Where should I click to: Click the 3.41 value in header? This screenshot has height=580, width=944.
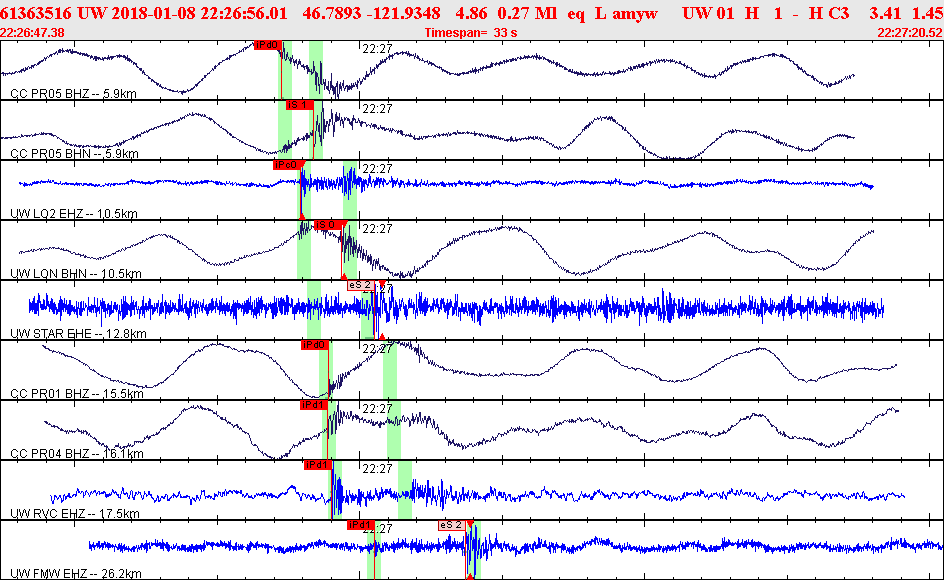click(885, 13)
